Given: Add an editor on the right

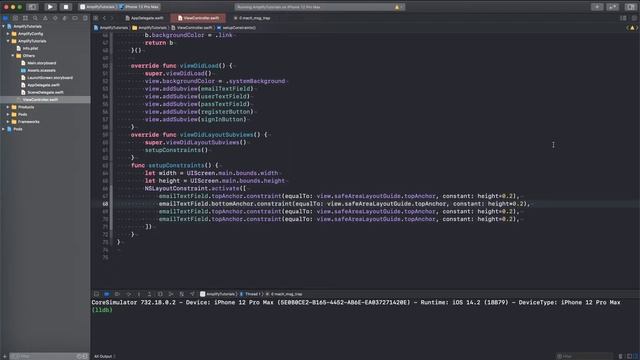Looking at the screenshot, I should point(634,18).
